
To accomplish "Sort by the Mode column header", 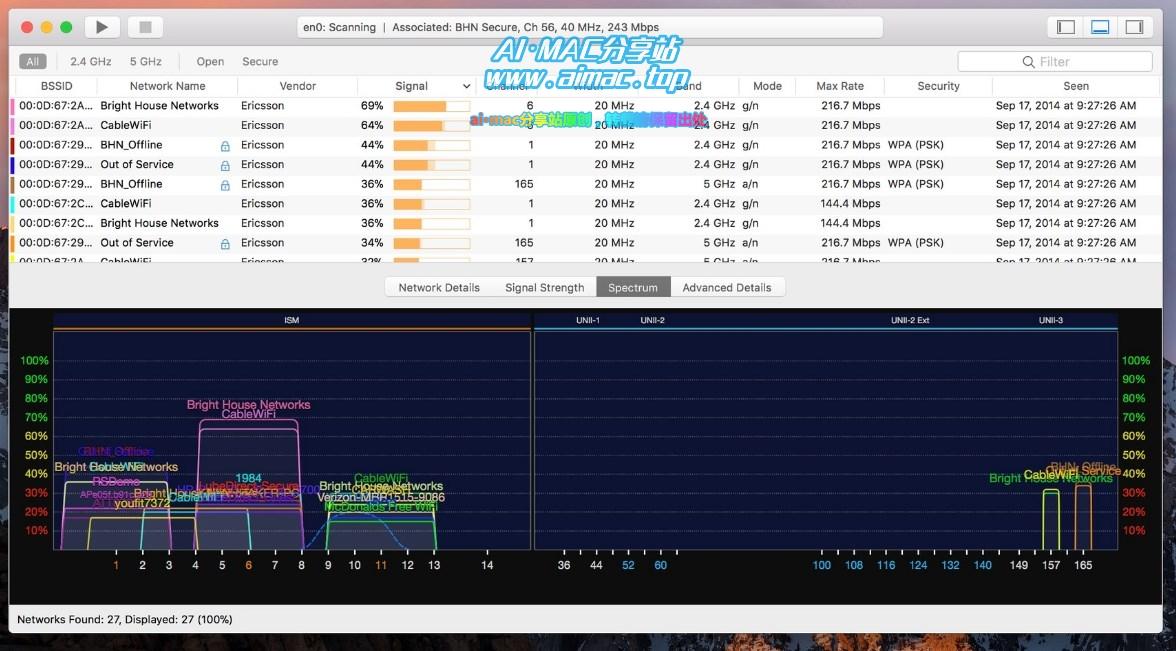I will [767, 86].
